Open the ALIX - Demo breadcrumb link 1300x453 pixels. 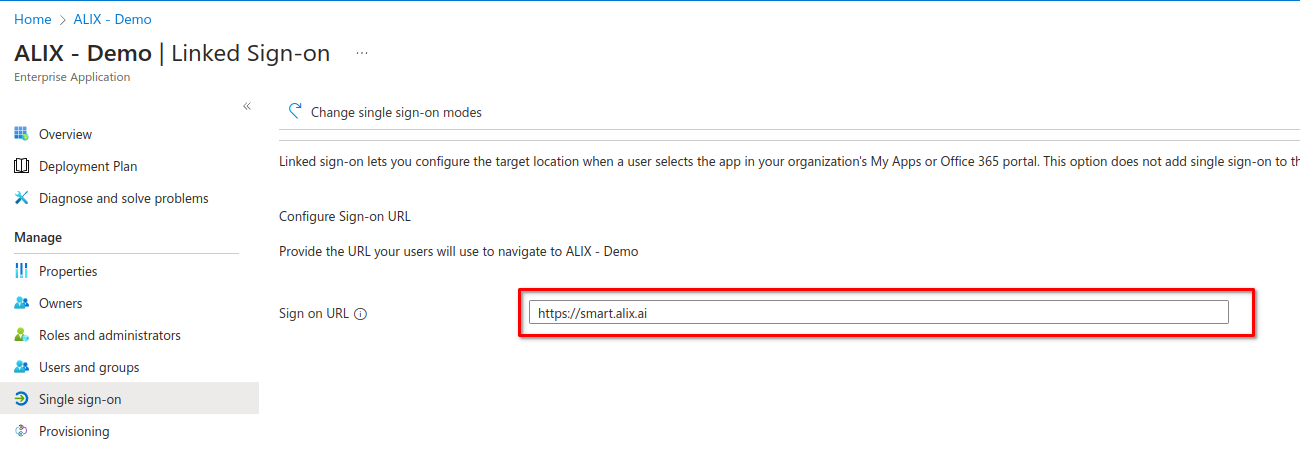click(x=112, y=19)
